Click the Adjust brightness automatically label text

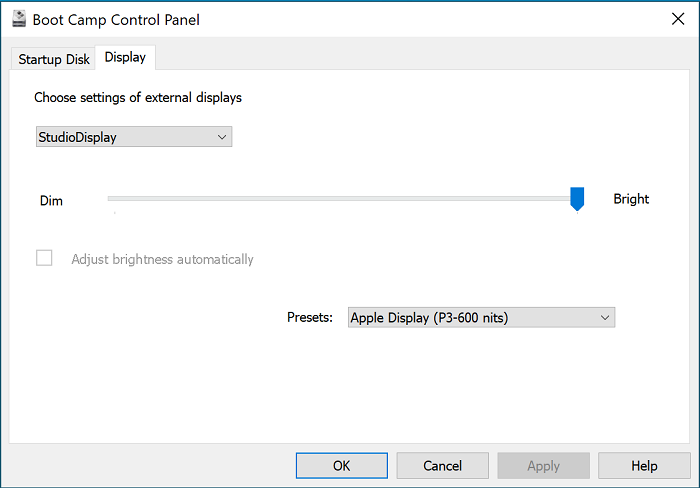[x=162, y=260]
